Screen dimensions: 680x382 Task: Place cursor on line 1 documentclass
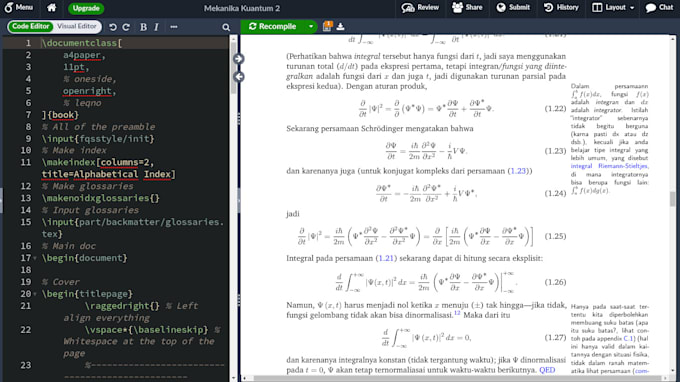(x=82, y=43)
